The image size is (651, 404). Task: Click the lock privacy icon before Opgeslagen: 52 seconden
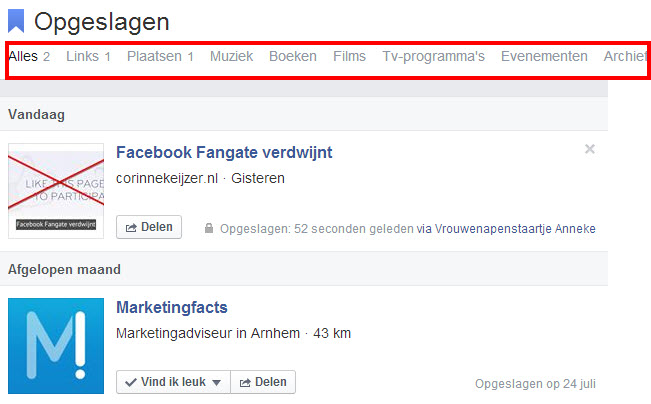coord(209,228)
